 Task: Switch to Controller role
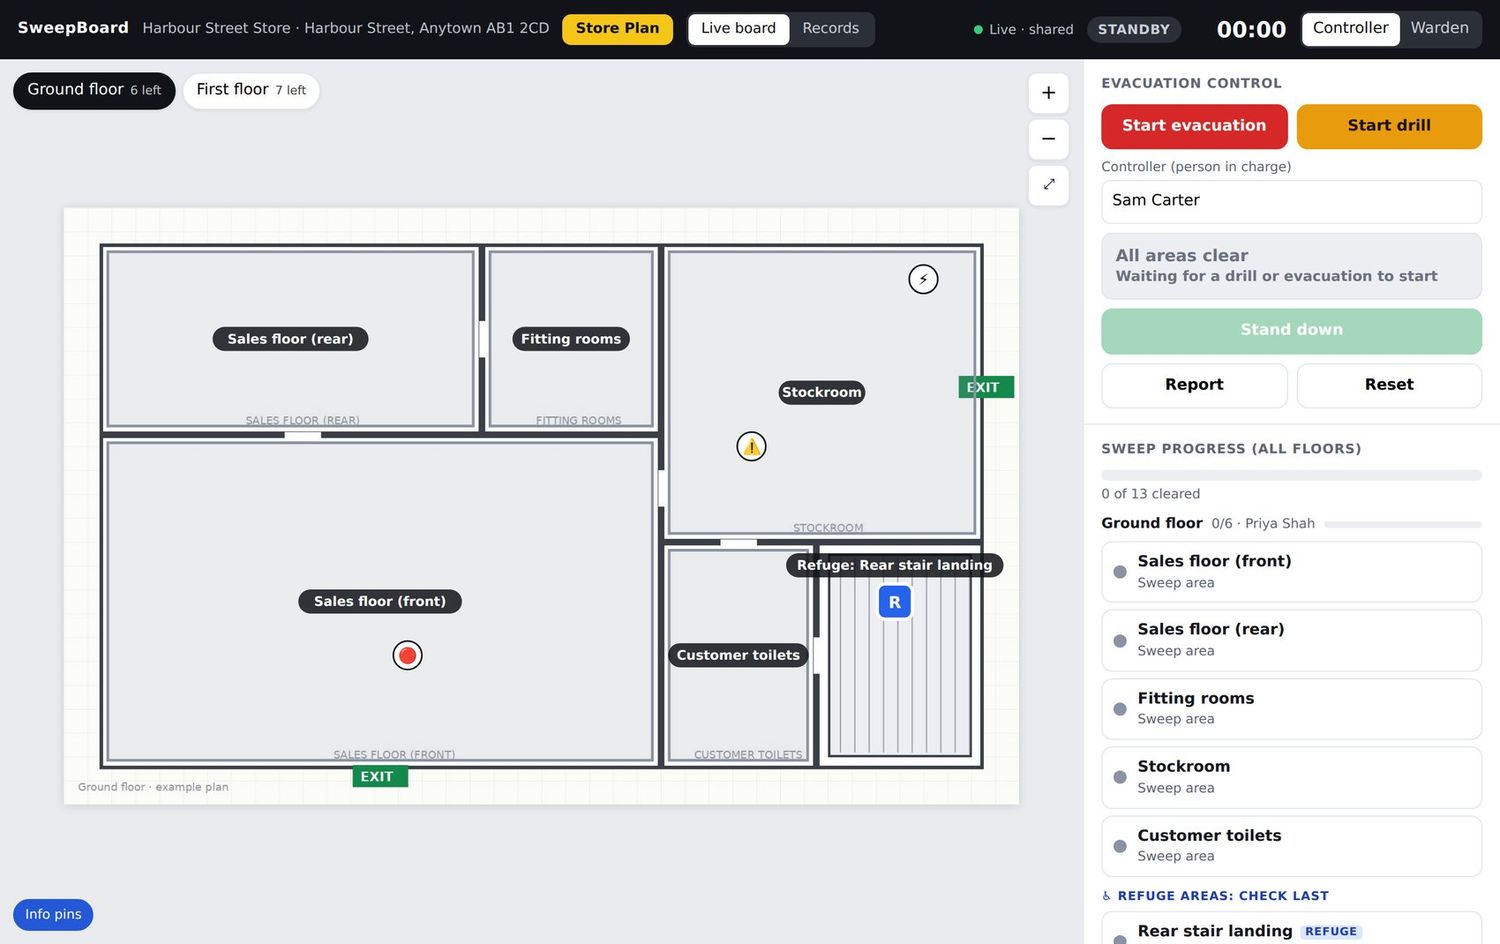tap(1350, 28)
